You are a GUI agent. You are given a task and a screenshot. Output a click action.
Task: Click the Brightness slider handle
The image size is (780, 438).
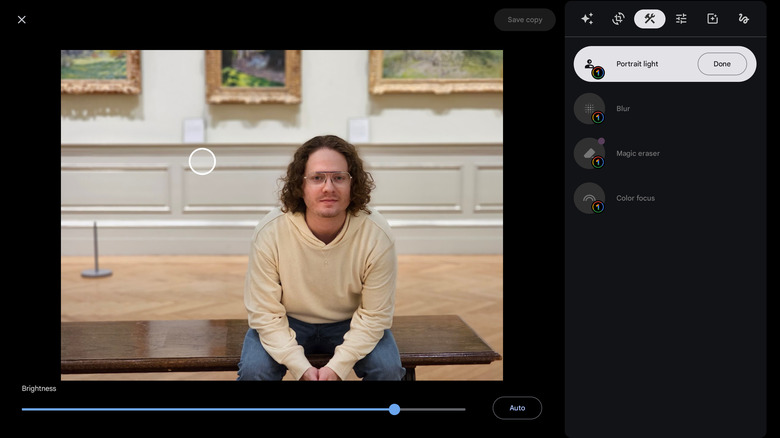(x=394, y=410)
